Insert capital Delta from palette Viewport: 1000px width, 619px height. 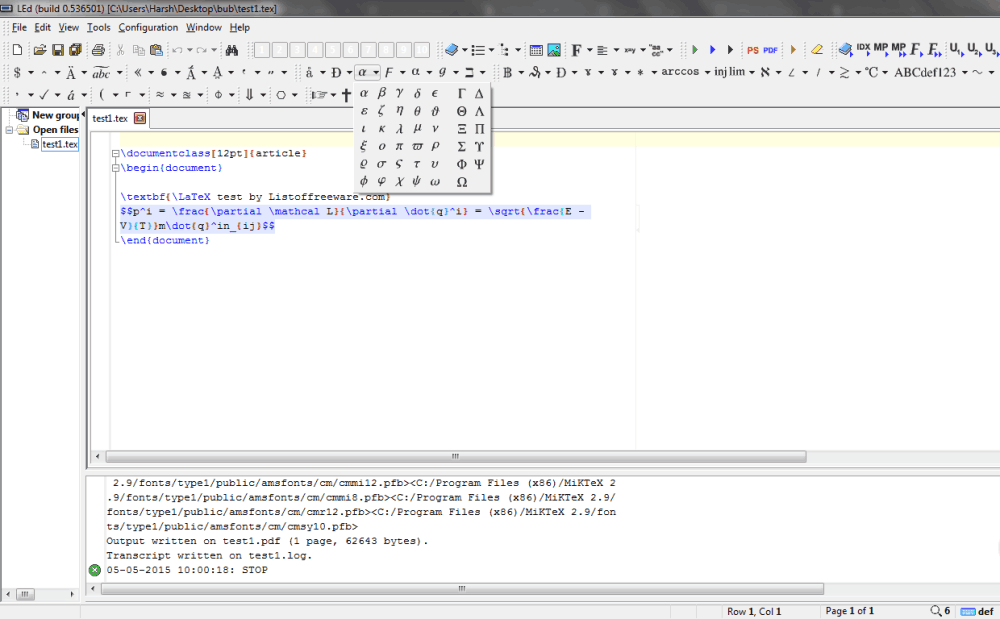[x=479, y=93]
